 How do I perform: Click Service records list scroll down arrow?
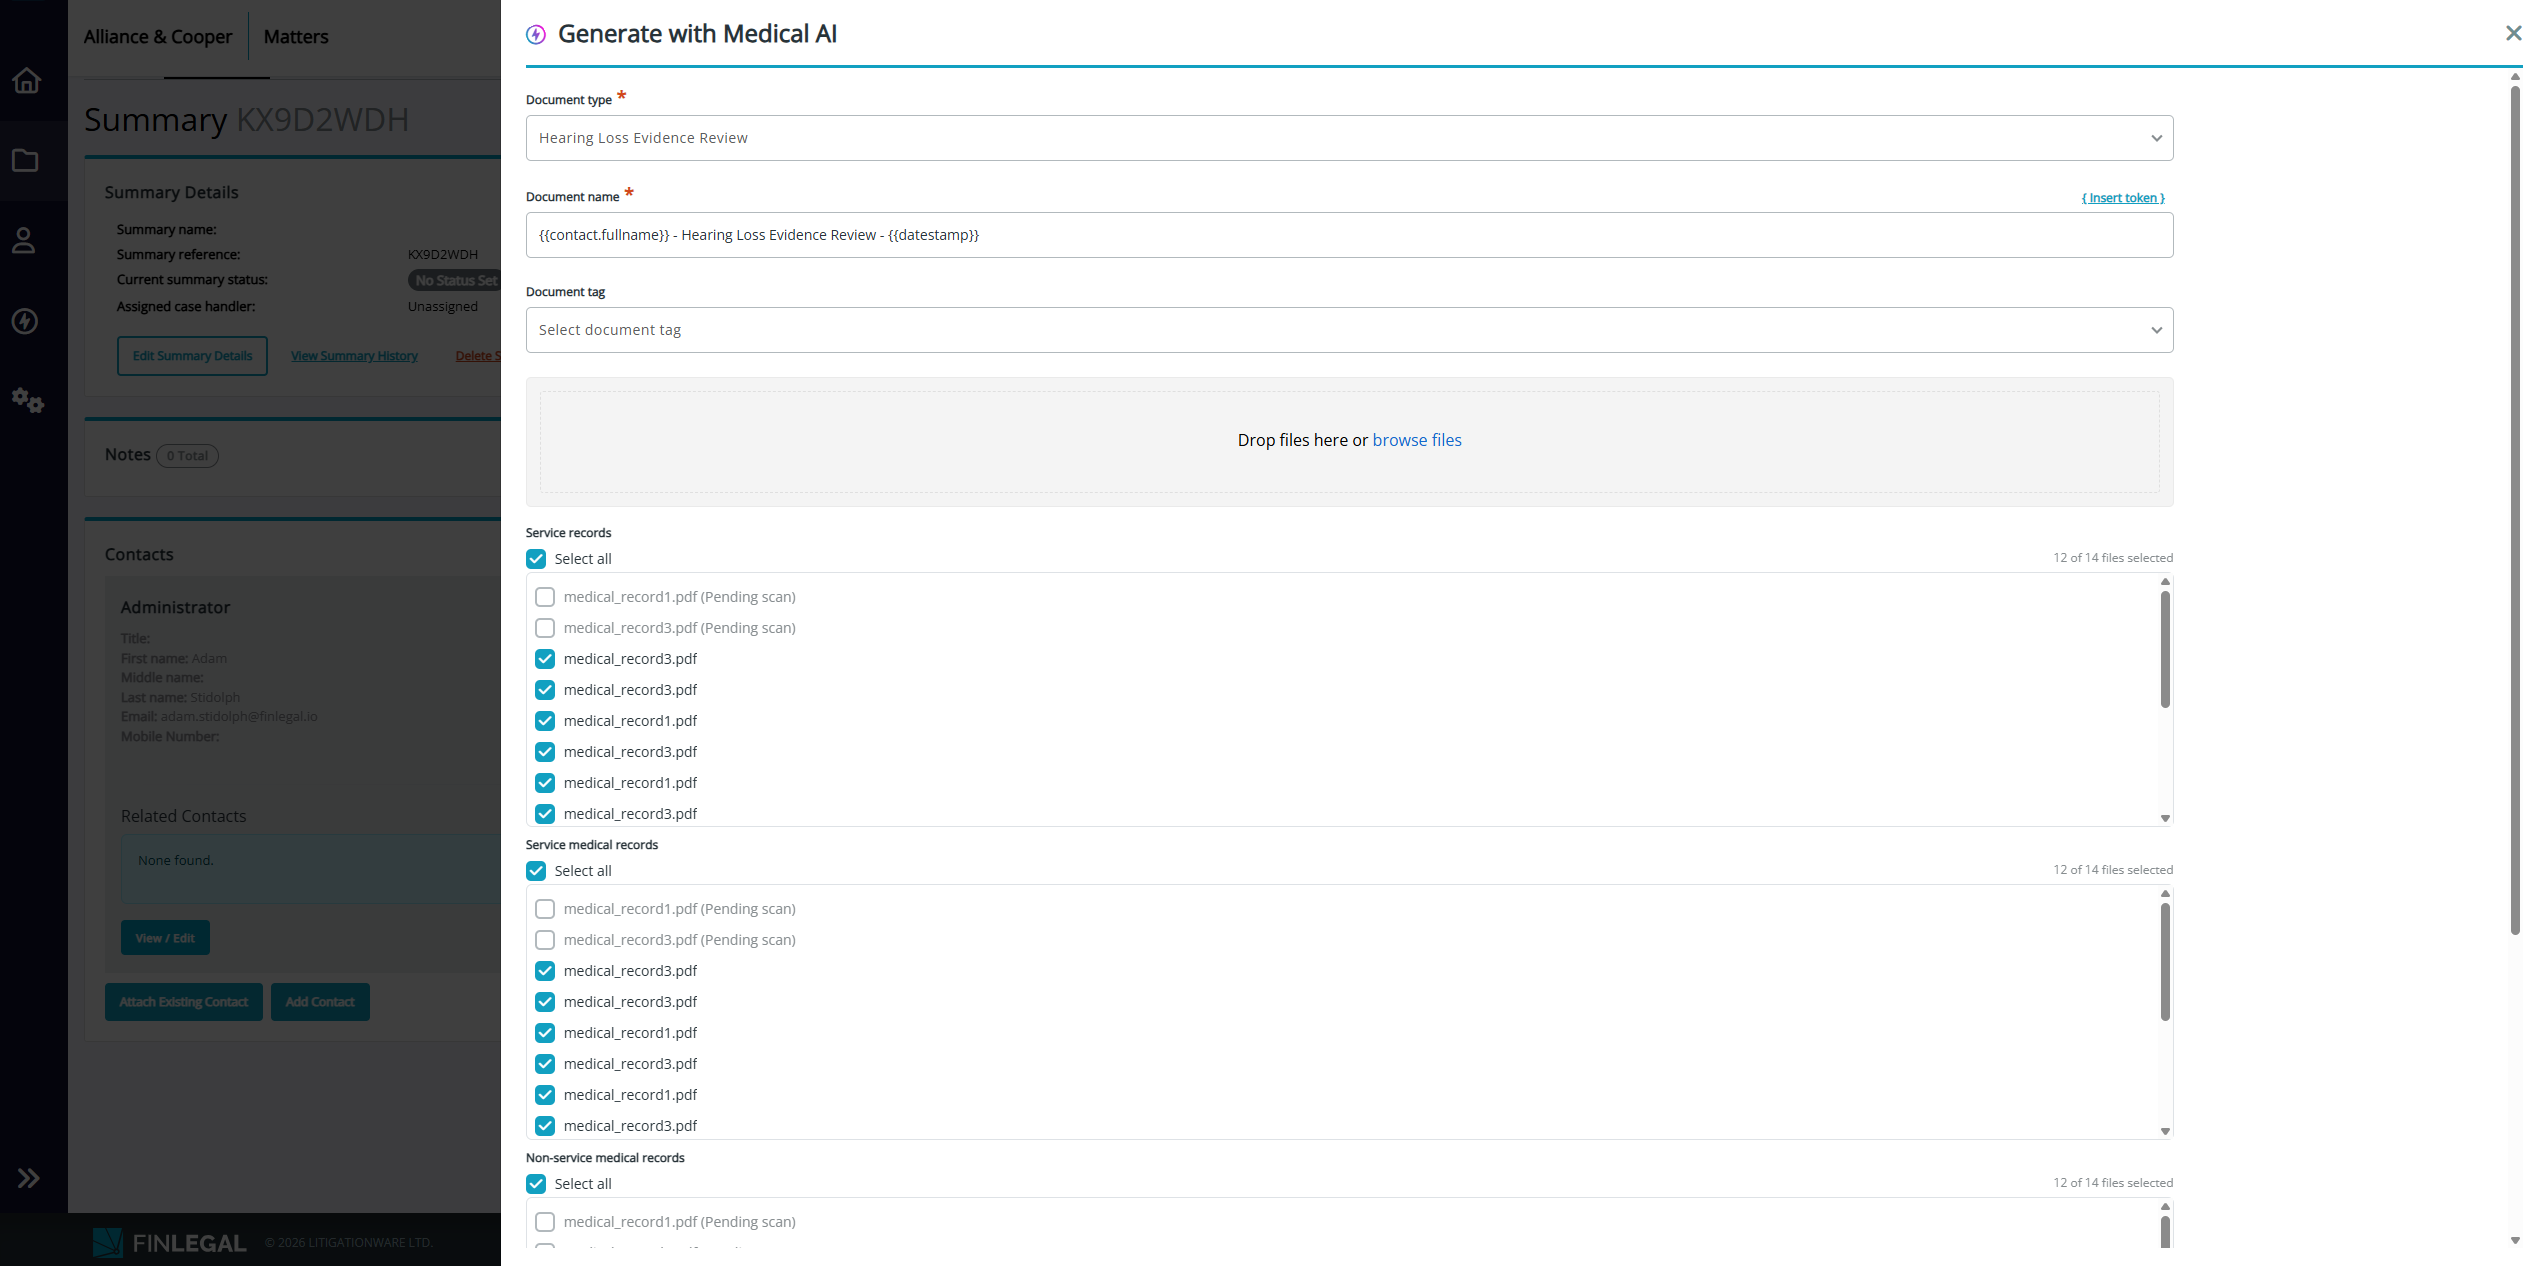tap(2165, 818)
